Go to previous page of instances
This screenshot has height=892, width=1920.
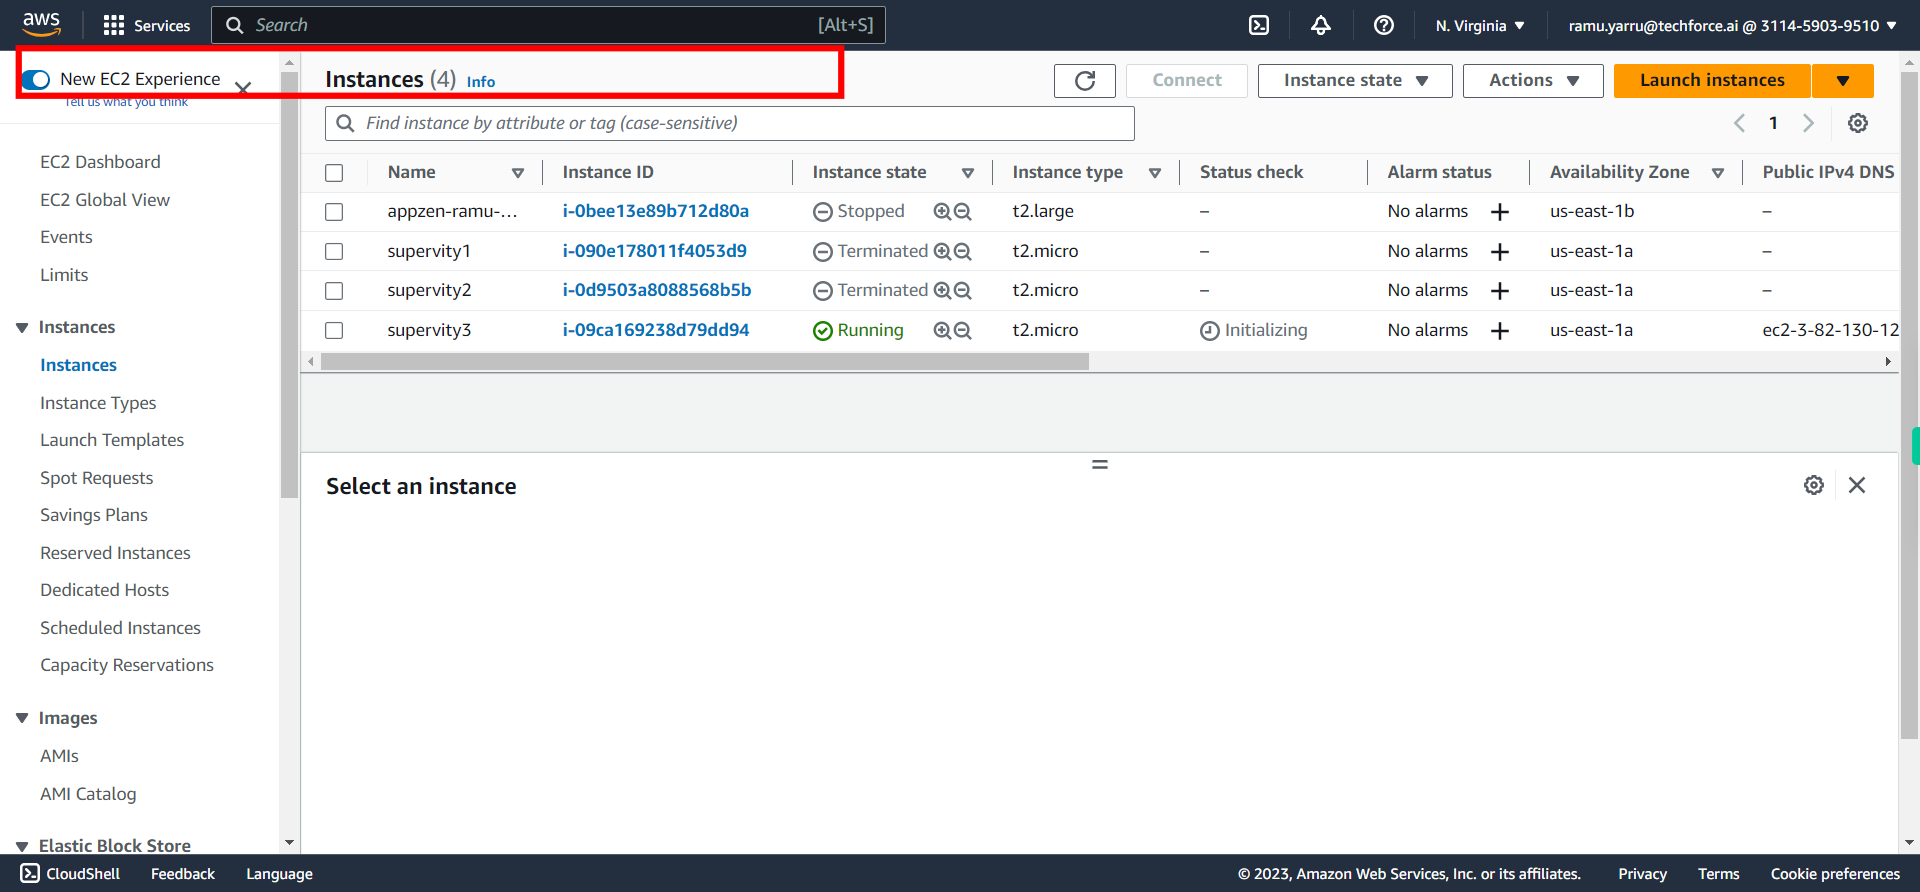1739,123
